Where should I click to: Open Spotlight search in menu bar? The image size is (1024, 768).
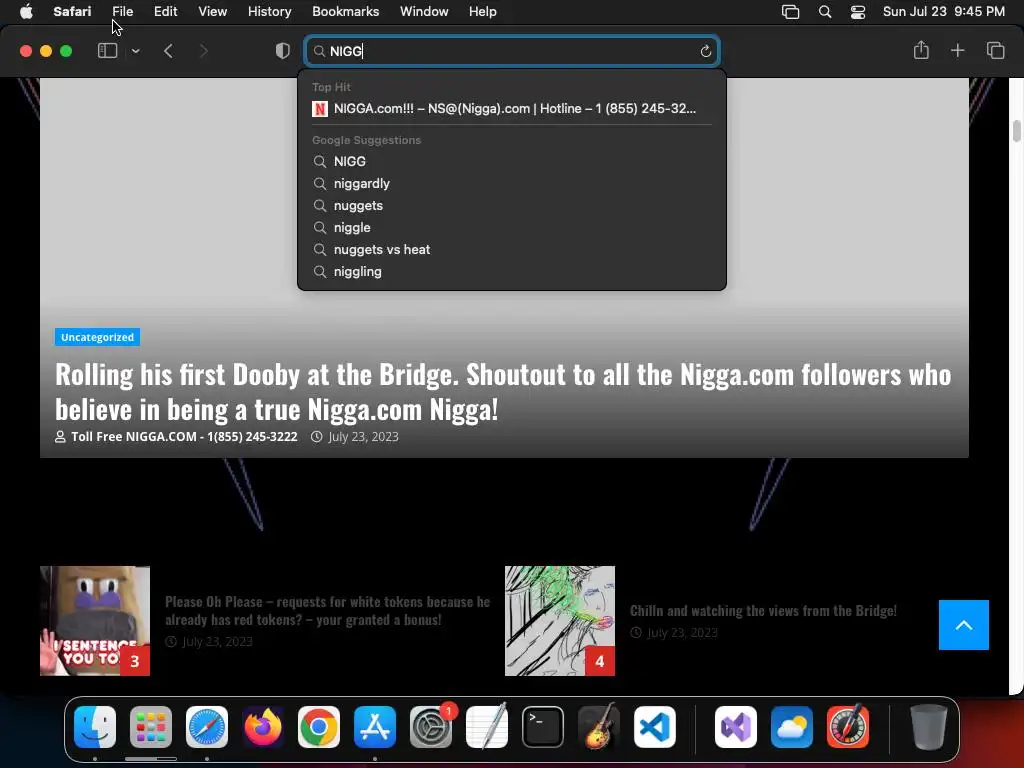[825, 12]
